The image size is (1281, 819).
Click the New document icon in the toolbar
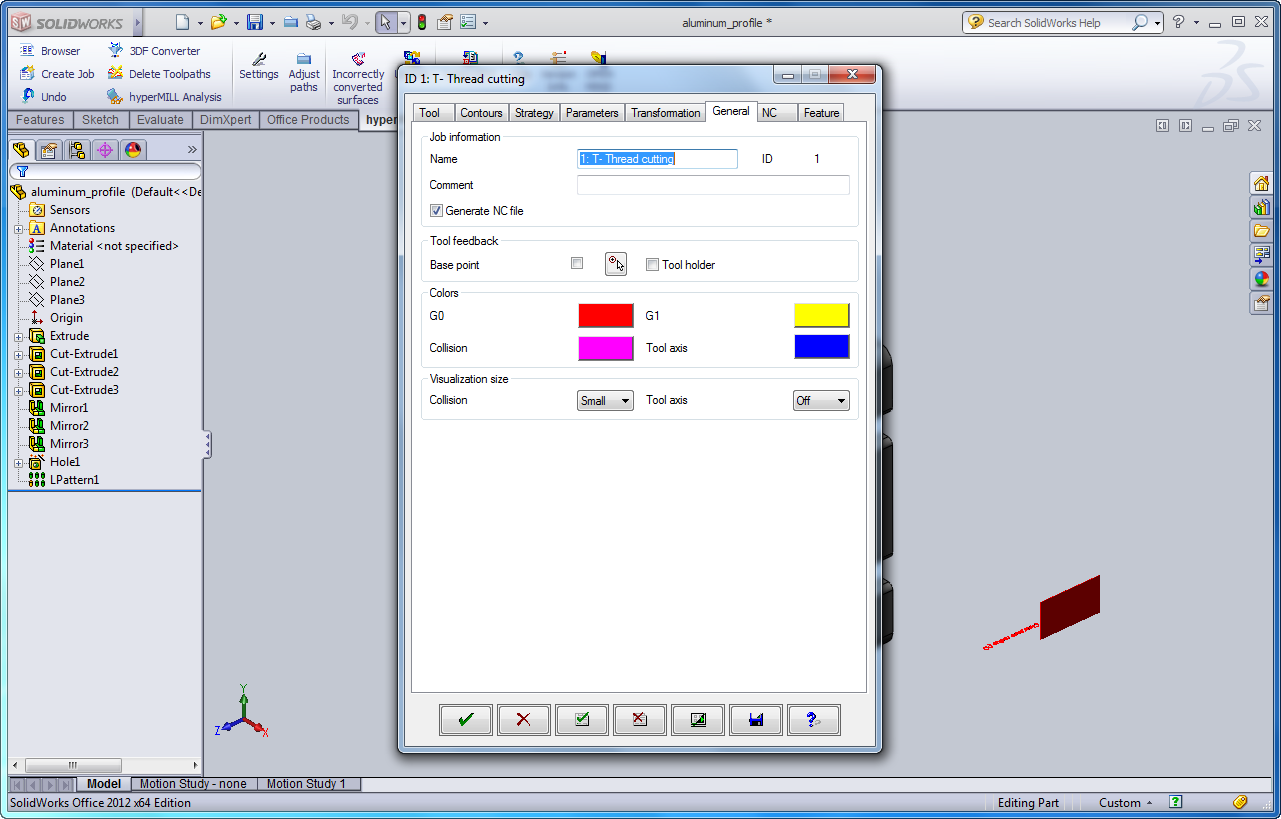coord(181,22)
